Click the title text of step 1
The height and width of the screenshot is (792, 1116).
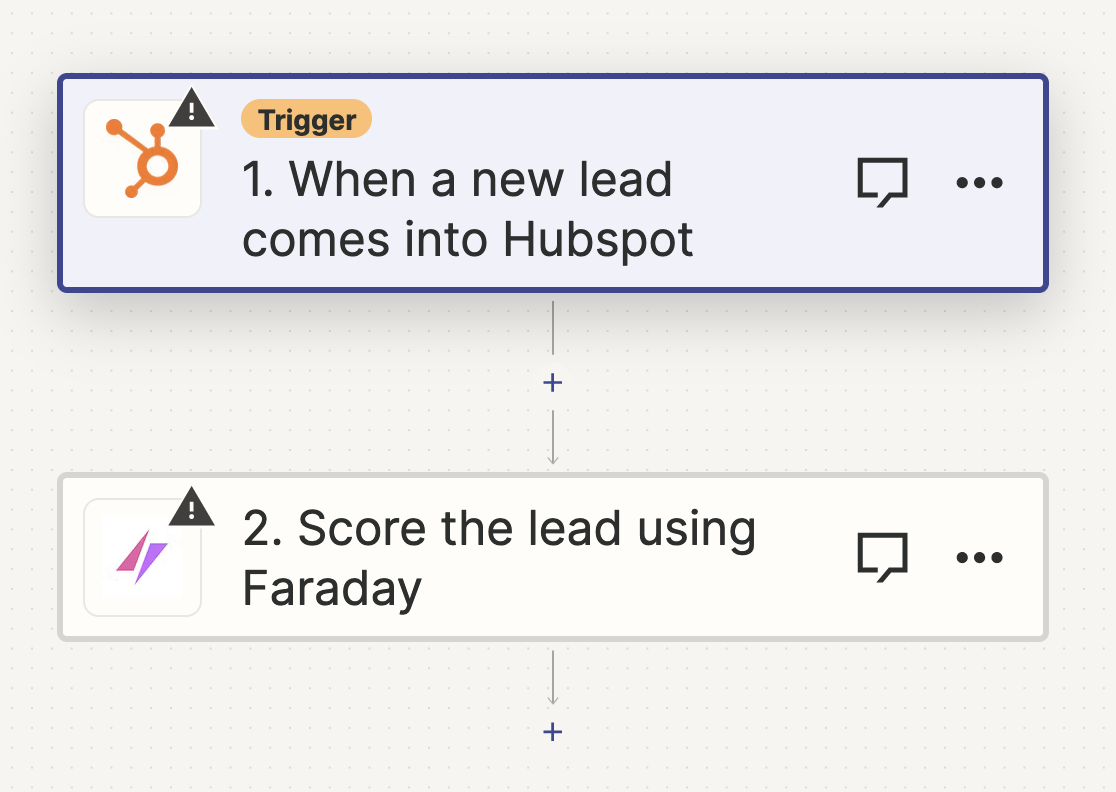pos(457,208)
